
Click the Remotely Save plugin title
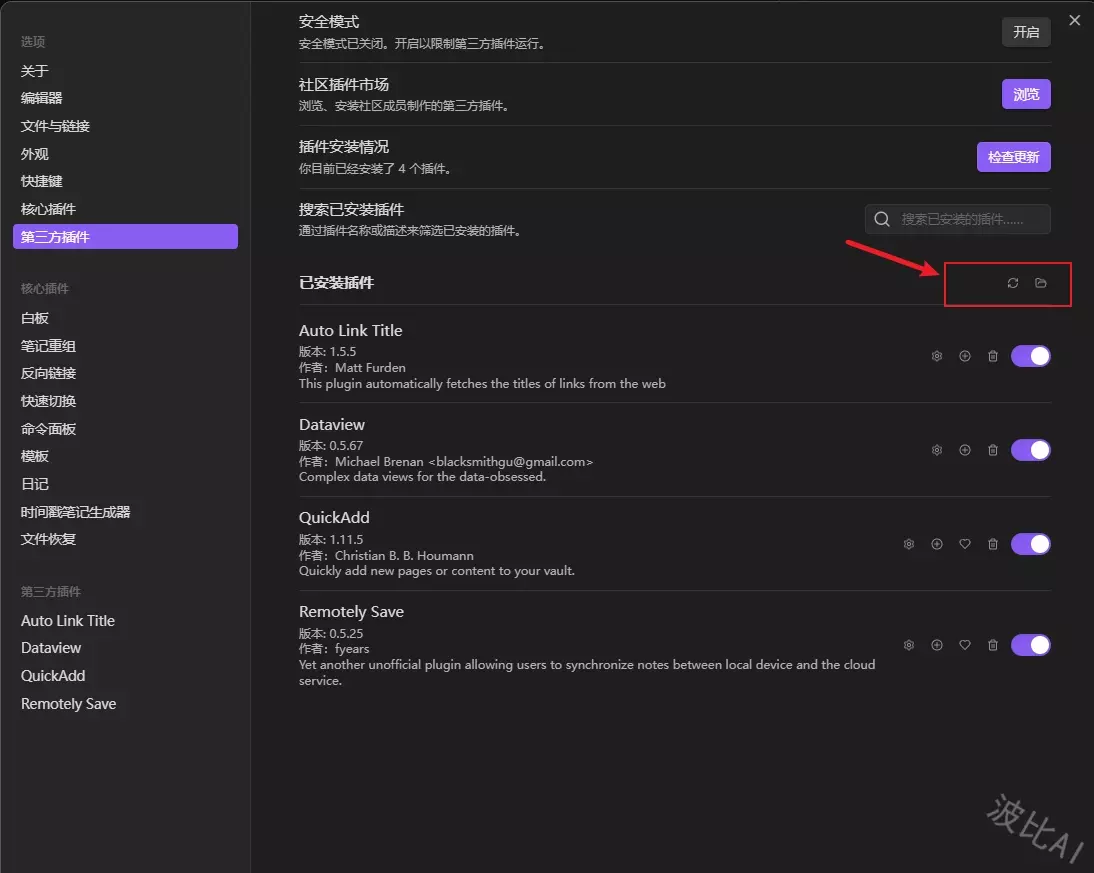click(352, 612)
